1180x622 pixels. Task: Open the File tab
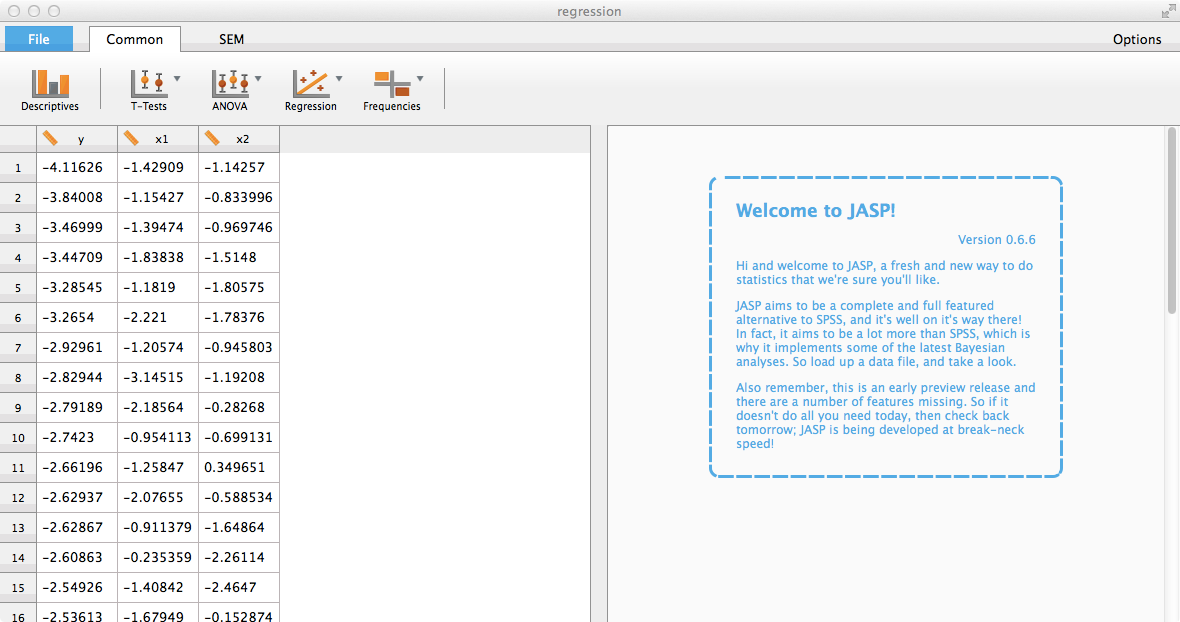click(x=39, y=39)
